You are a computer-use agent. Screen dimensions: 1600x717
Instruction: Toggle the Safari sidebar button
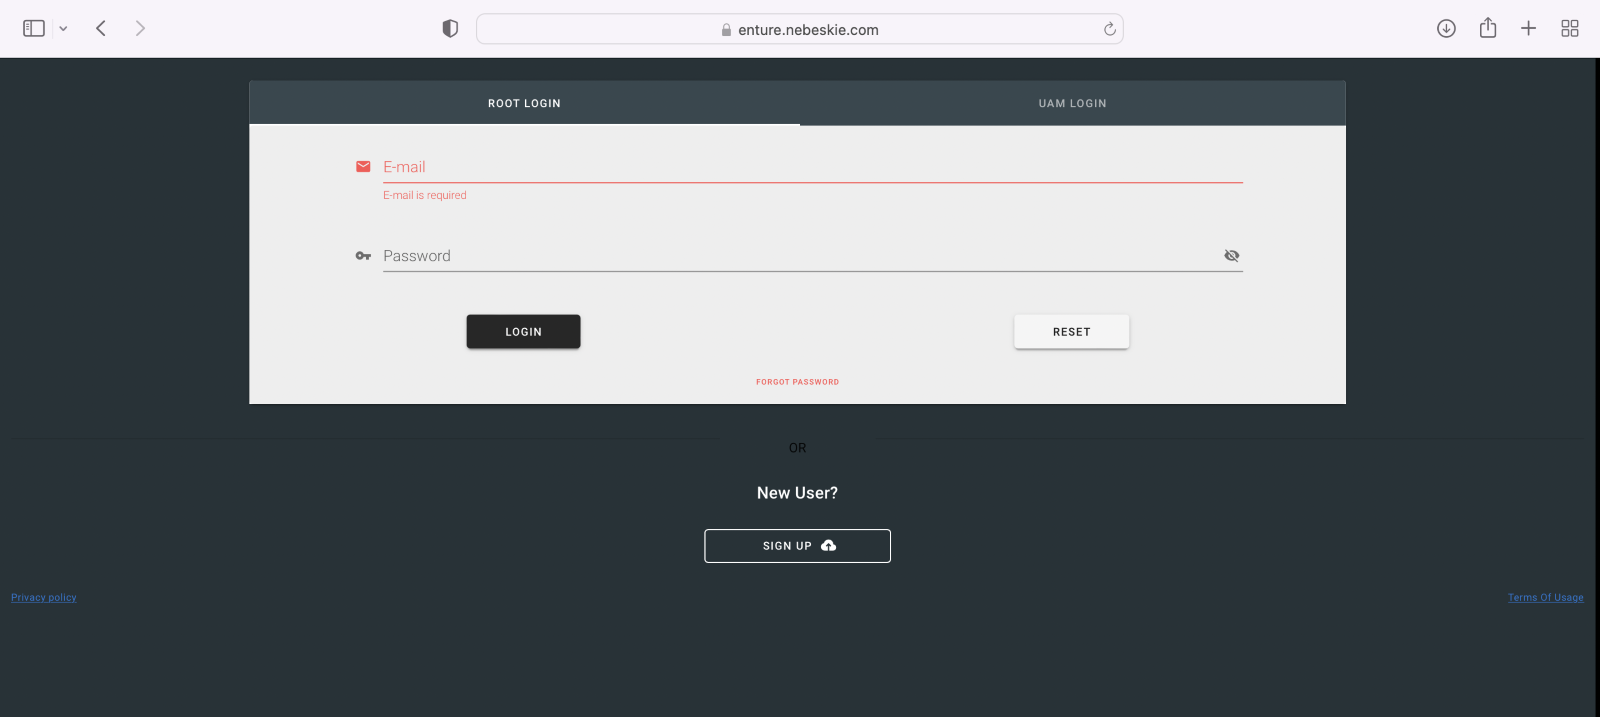[x=34, y=29]
